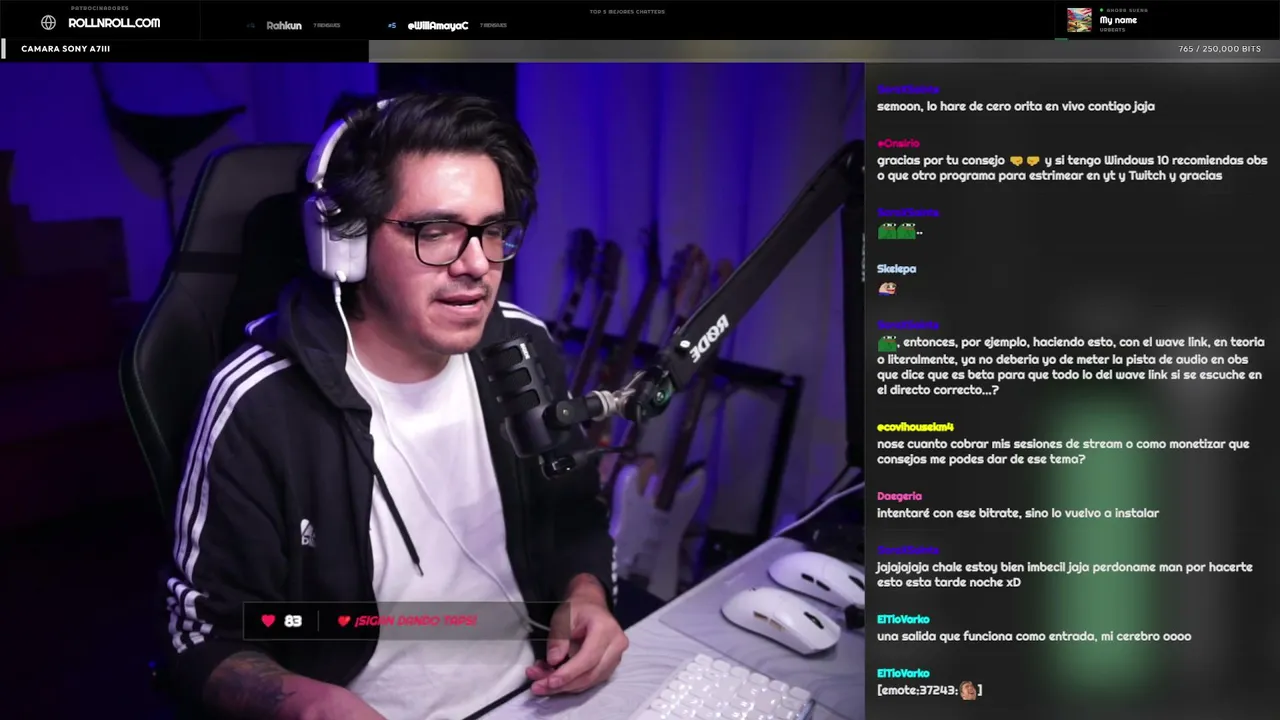Click the tap count "83"

pos(293,621)
